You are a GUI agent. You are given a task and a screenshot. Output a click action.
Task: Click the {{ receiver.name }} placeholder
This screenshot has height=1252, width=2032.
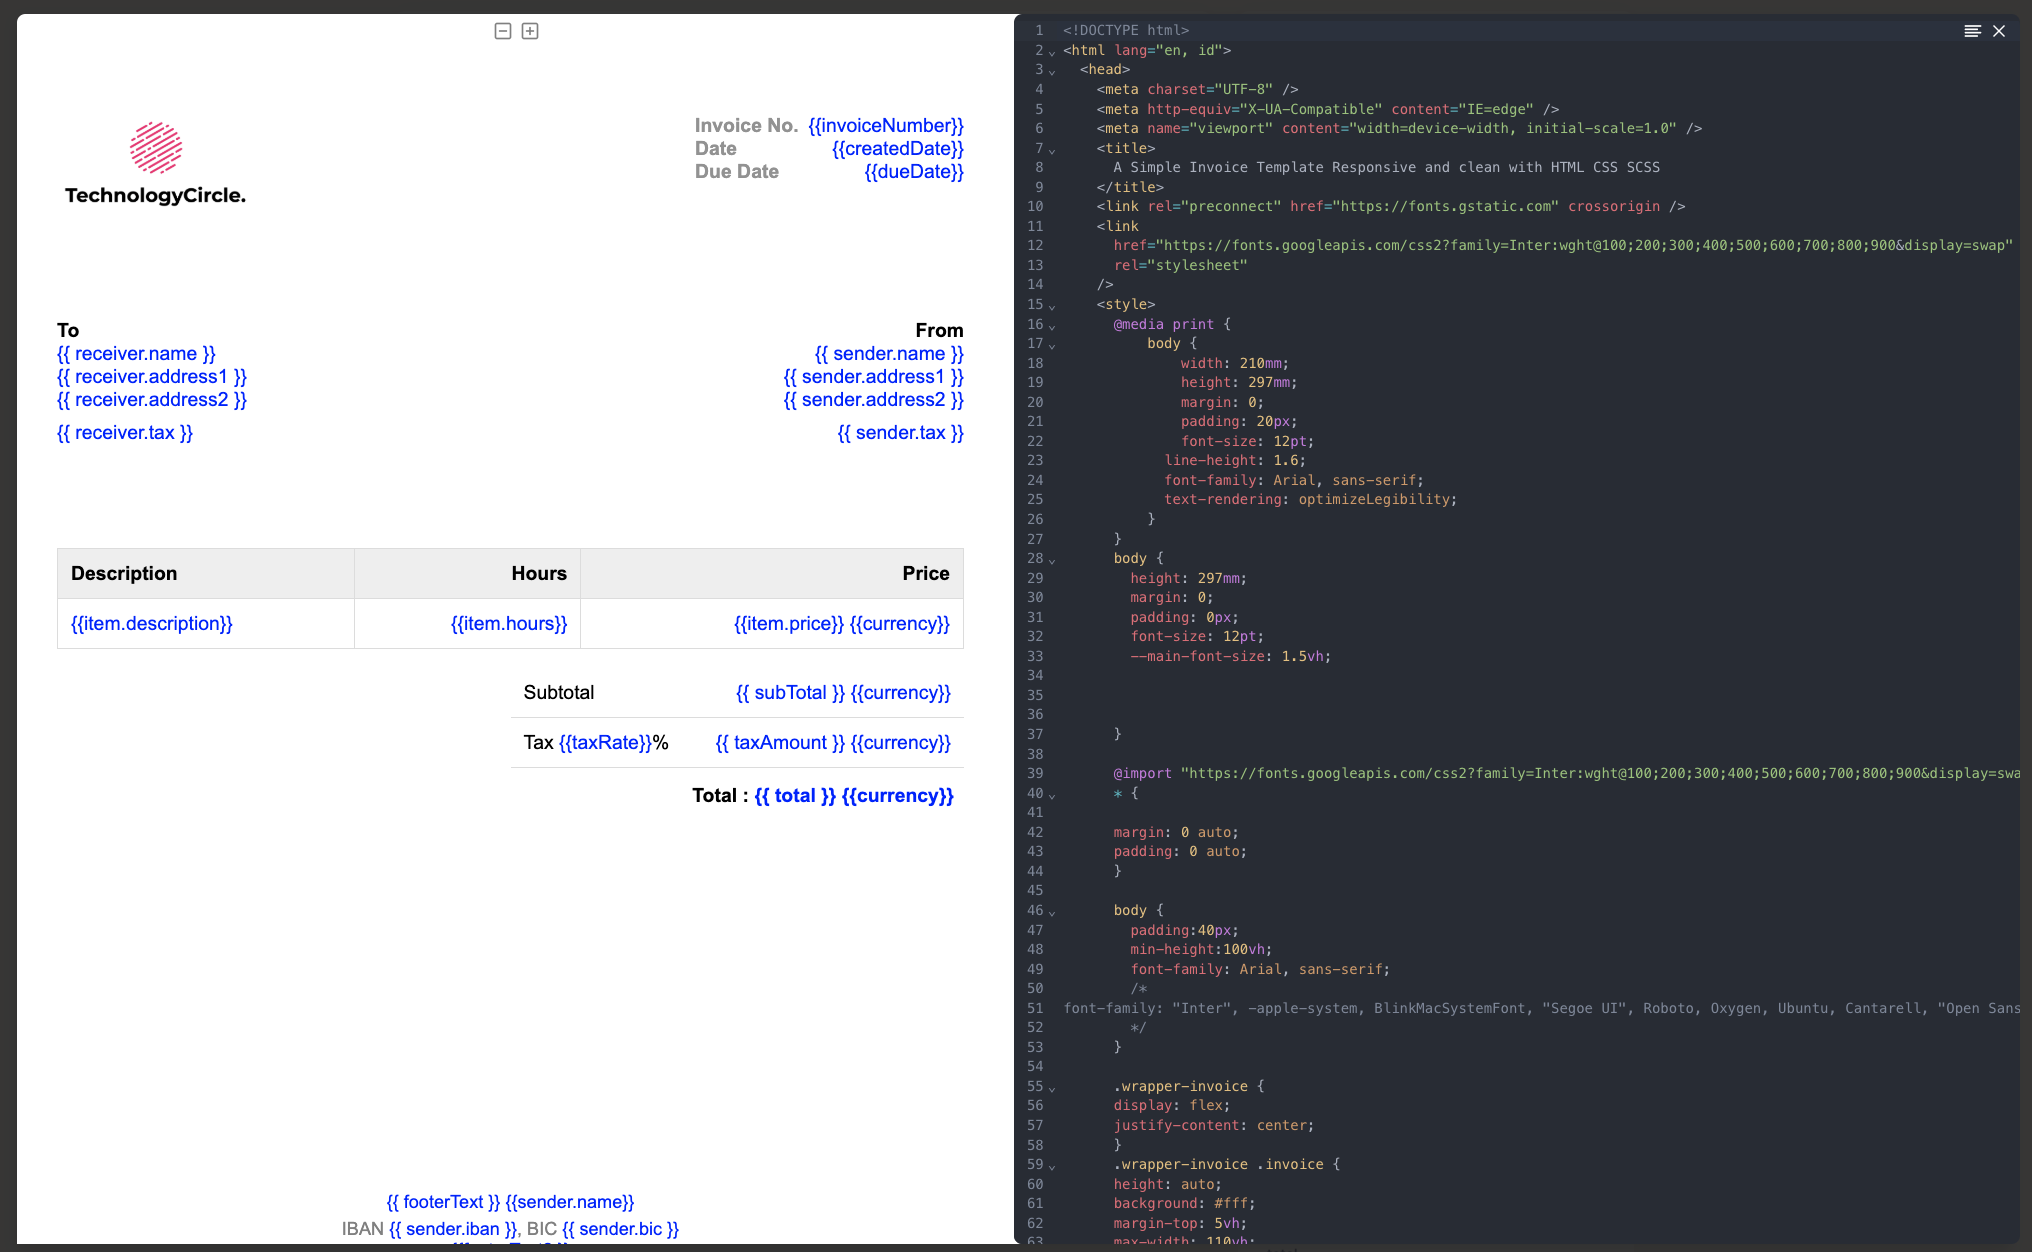[x=136, y=354]
